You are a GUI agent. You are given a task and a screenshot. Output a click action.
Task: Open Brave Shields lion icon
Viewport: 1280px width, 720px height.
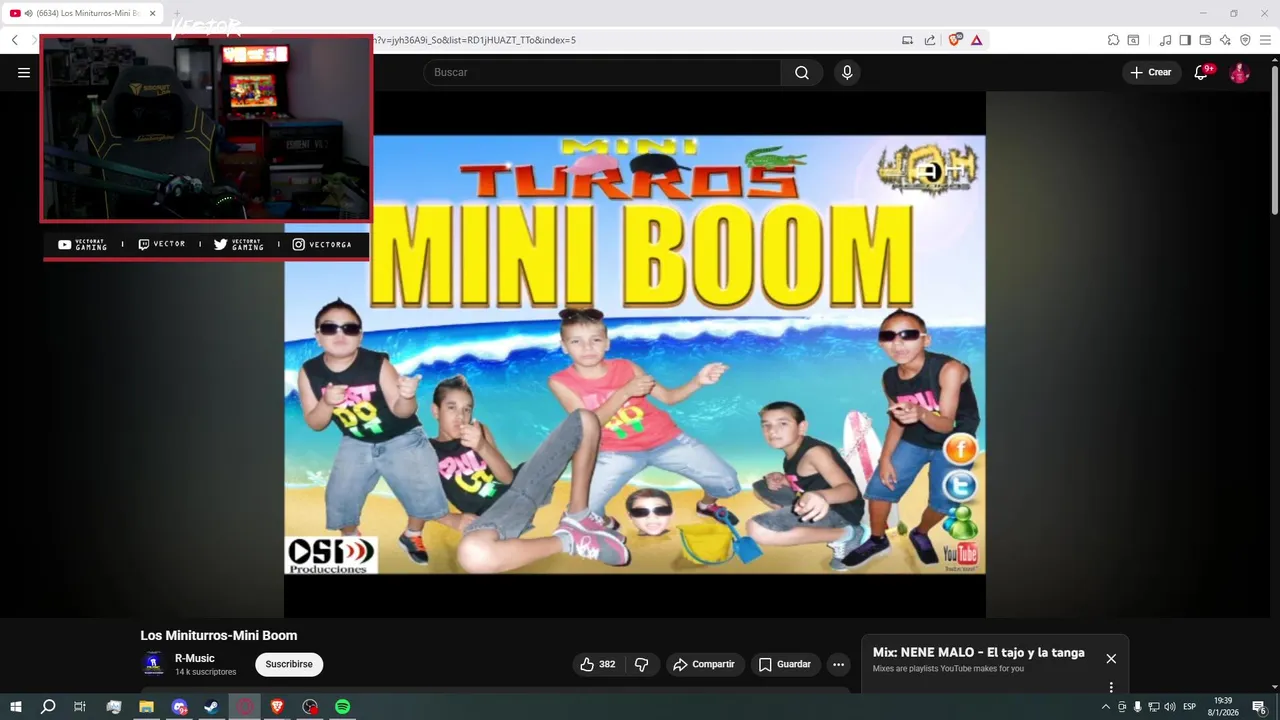pos(955,40)
